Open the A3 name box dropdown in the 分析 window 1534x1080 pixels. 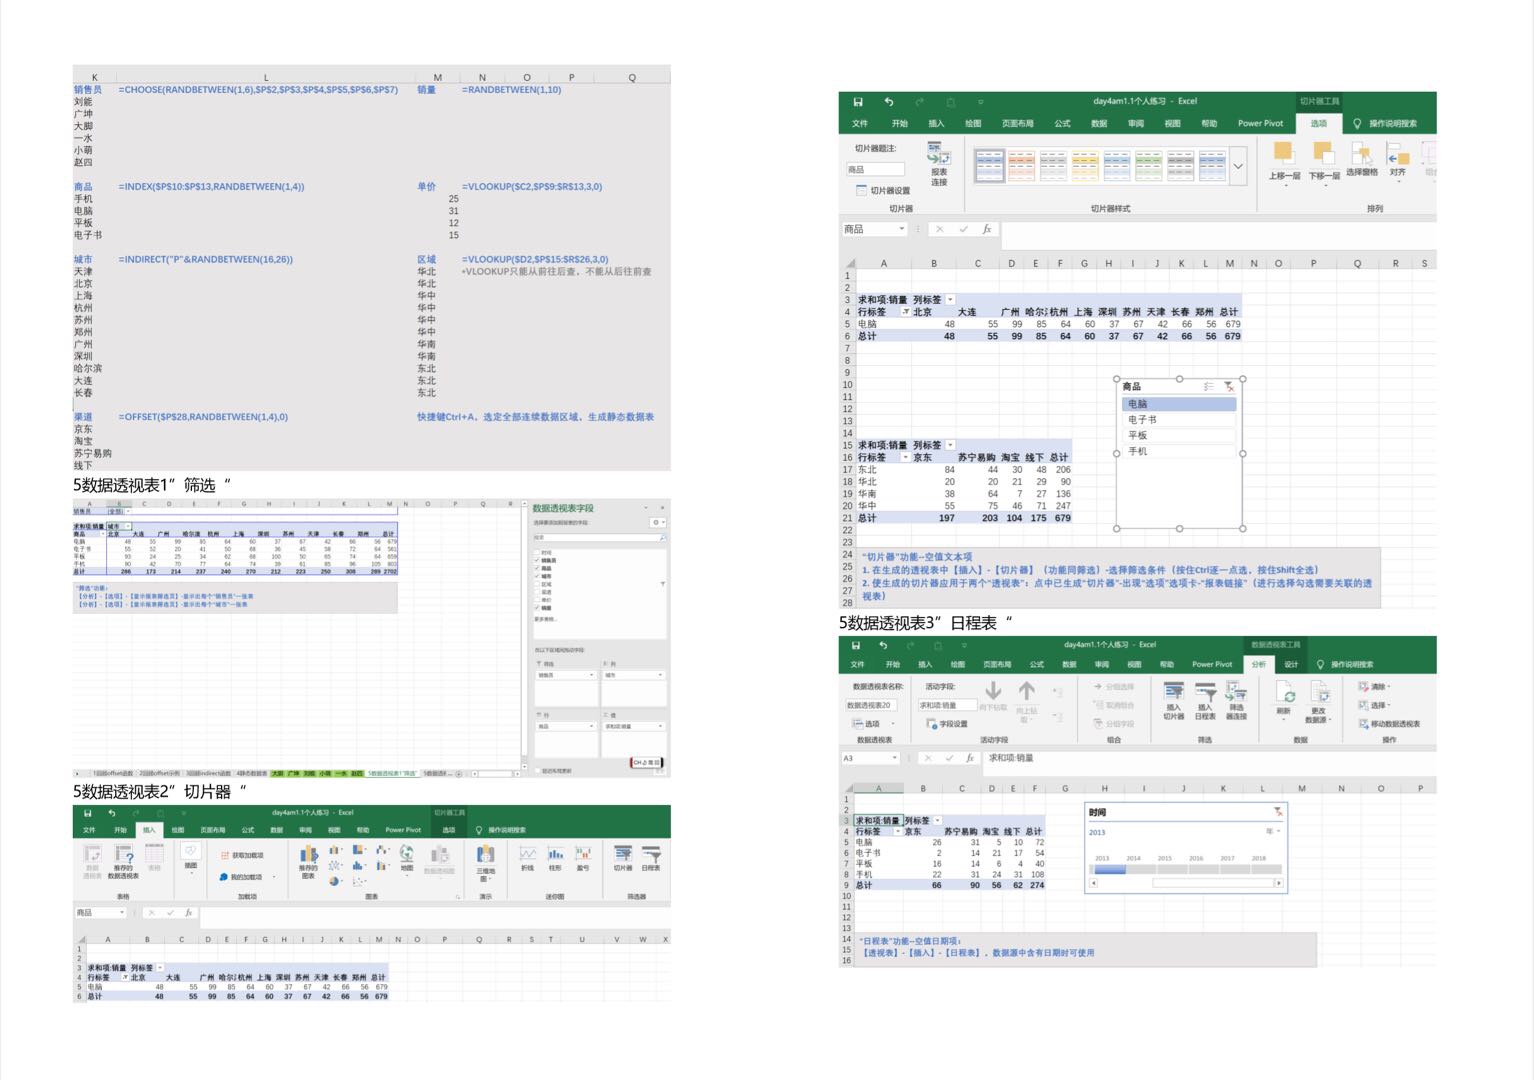pyautogui.click(x=895, y=758)
